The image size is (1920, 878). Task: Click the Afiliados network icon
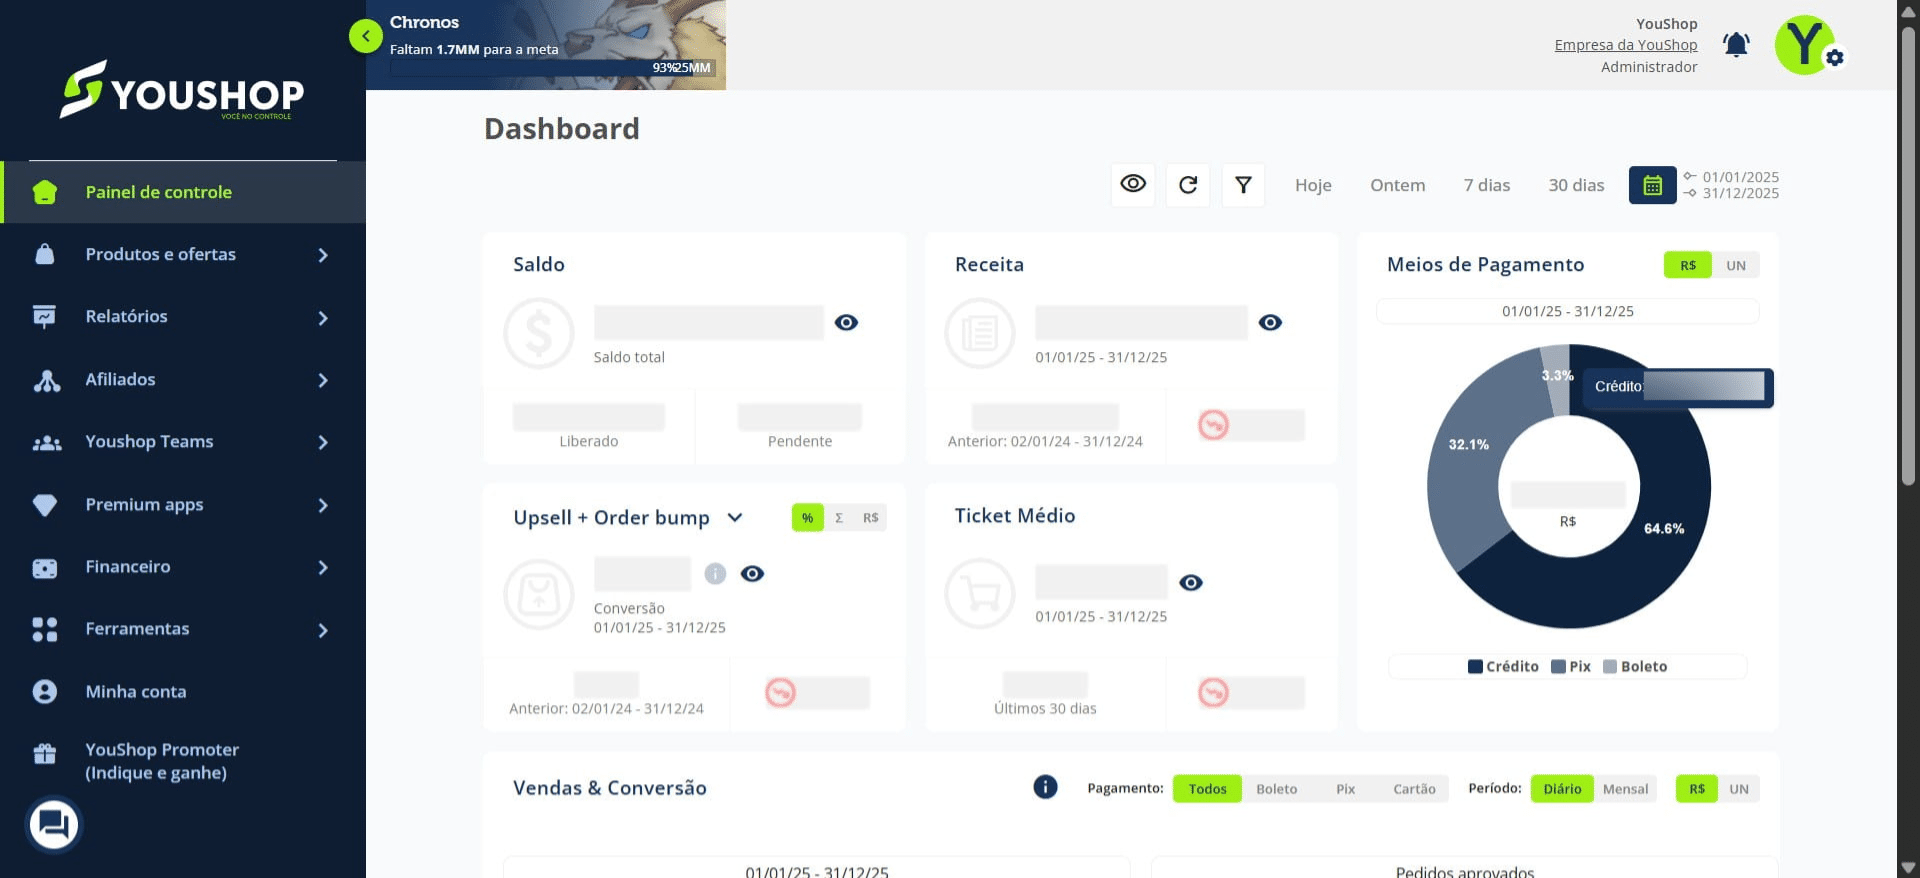pyautogui.click(x=46, y=380)
